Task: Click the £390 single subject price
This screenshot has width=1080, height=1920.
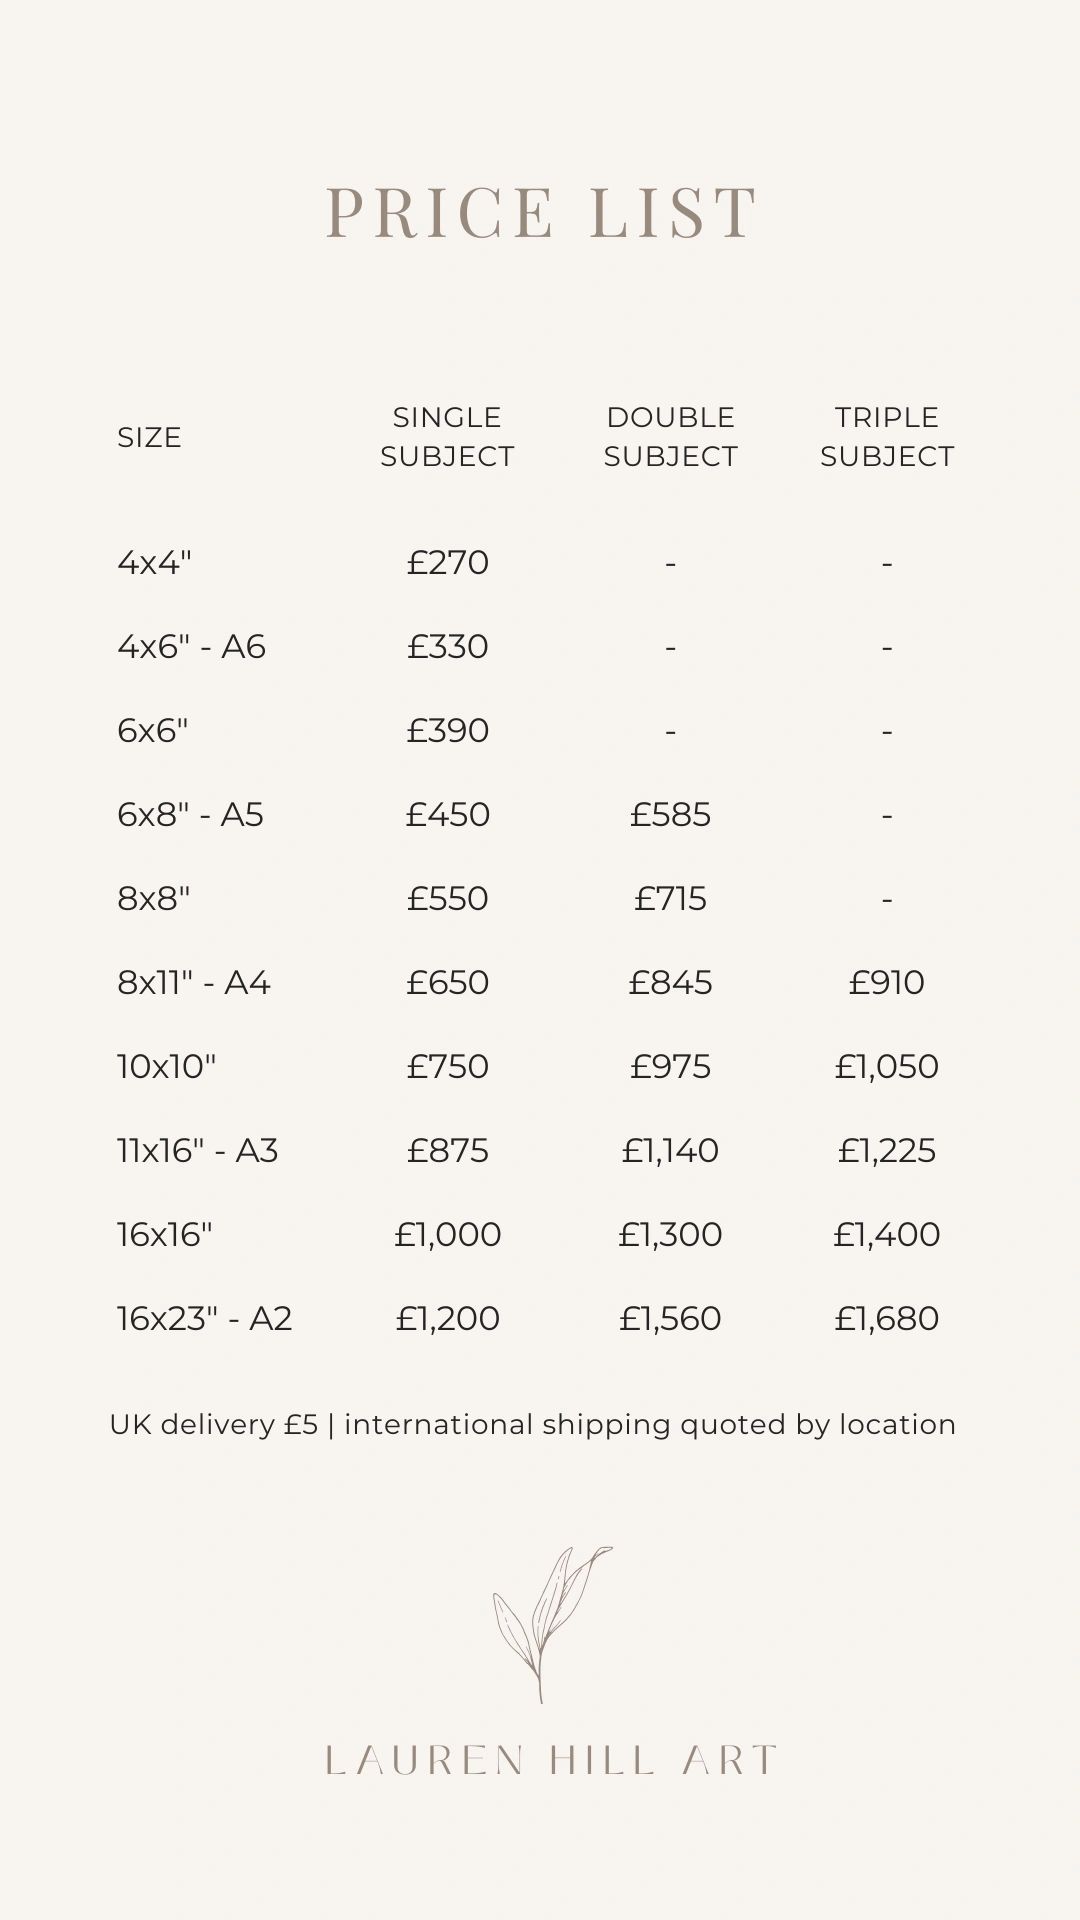Action: (447, 730)
